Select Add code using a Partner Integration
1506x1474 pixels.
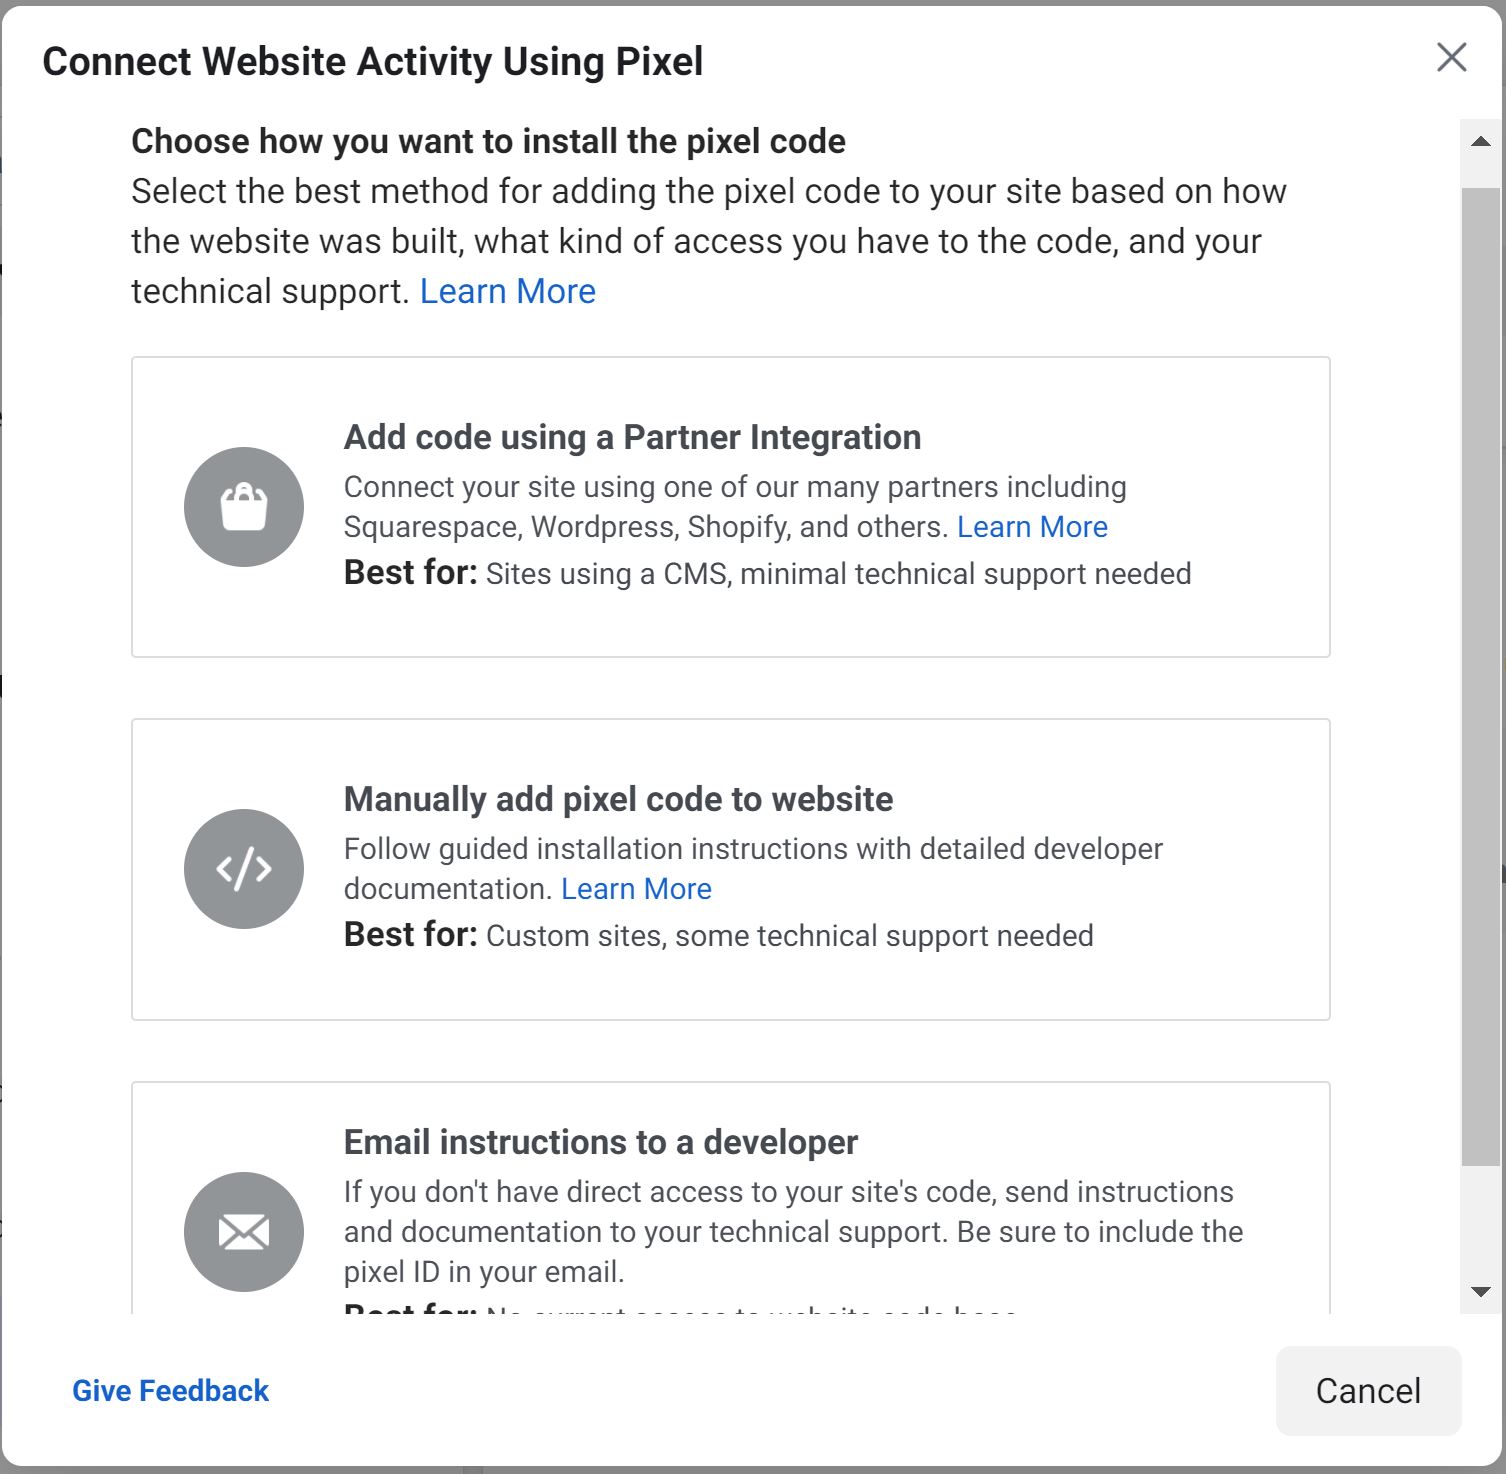730,507
